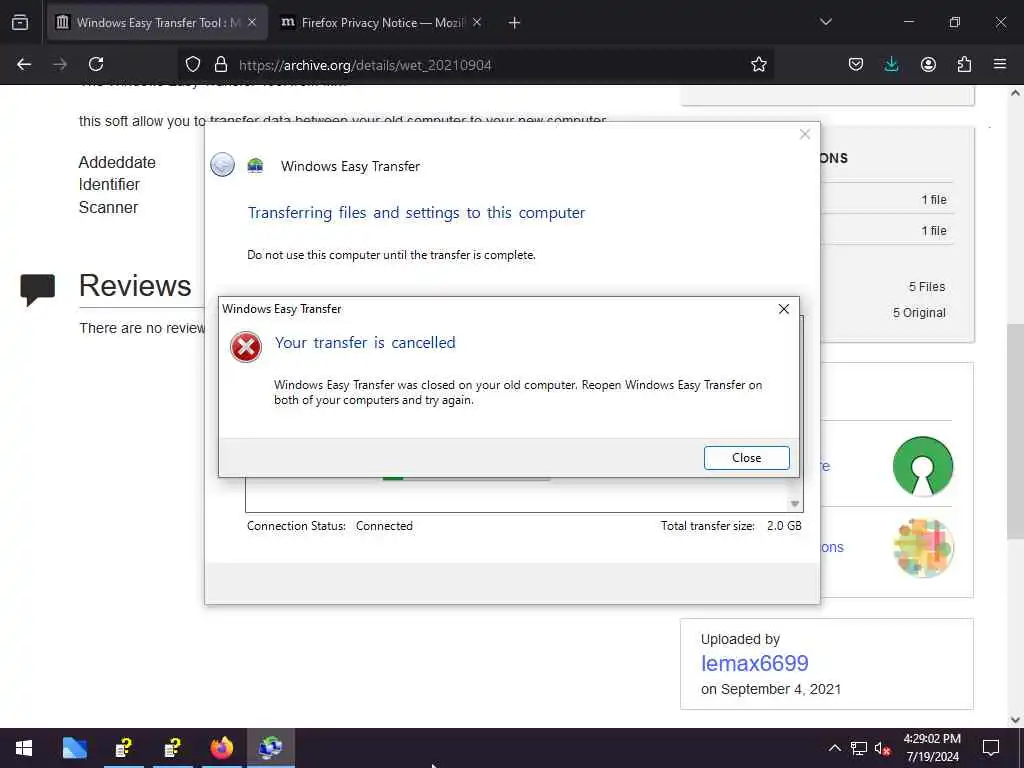Open Firefox View icon in tab bar
The height and width of the screenshot is (768, 1024).
[20, 22]
